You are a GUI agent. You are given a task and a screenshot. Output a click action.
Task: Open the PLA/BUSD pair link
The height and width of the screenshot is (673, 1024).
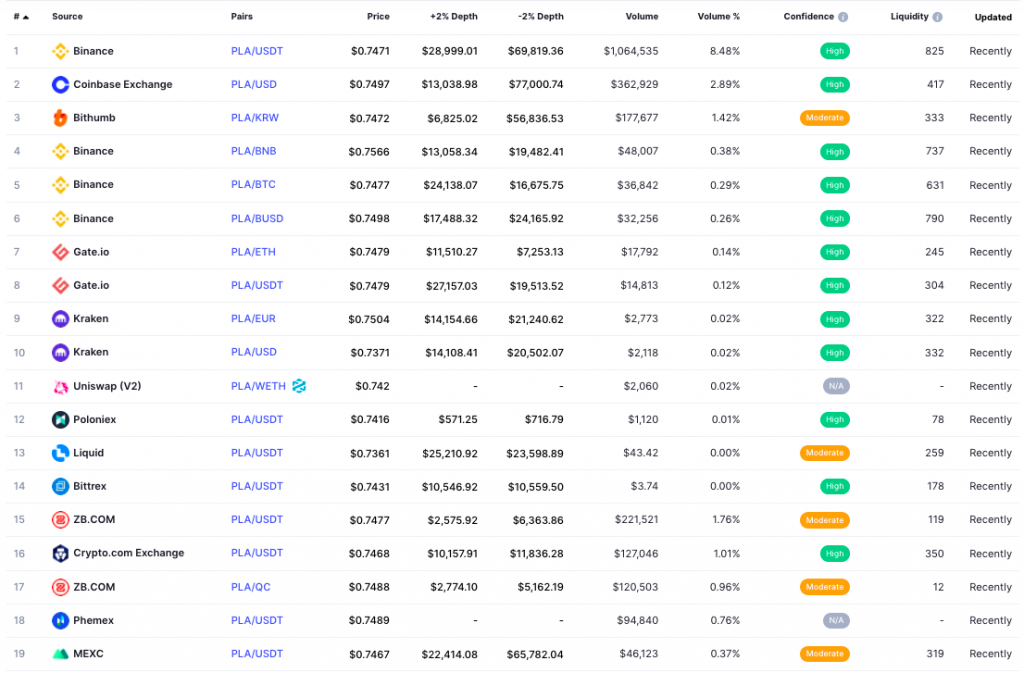pyautogui.click(x=257, y=219)
